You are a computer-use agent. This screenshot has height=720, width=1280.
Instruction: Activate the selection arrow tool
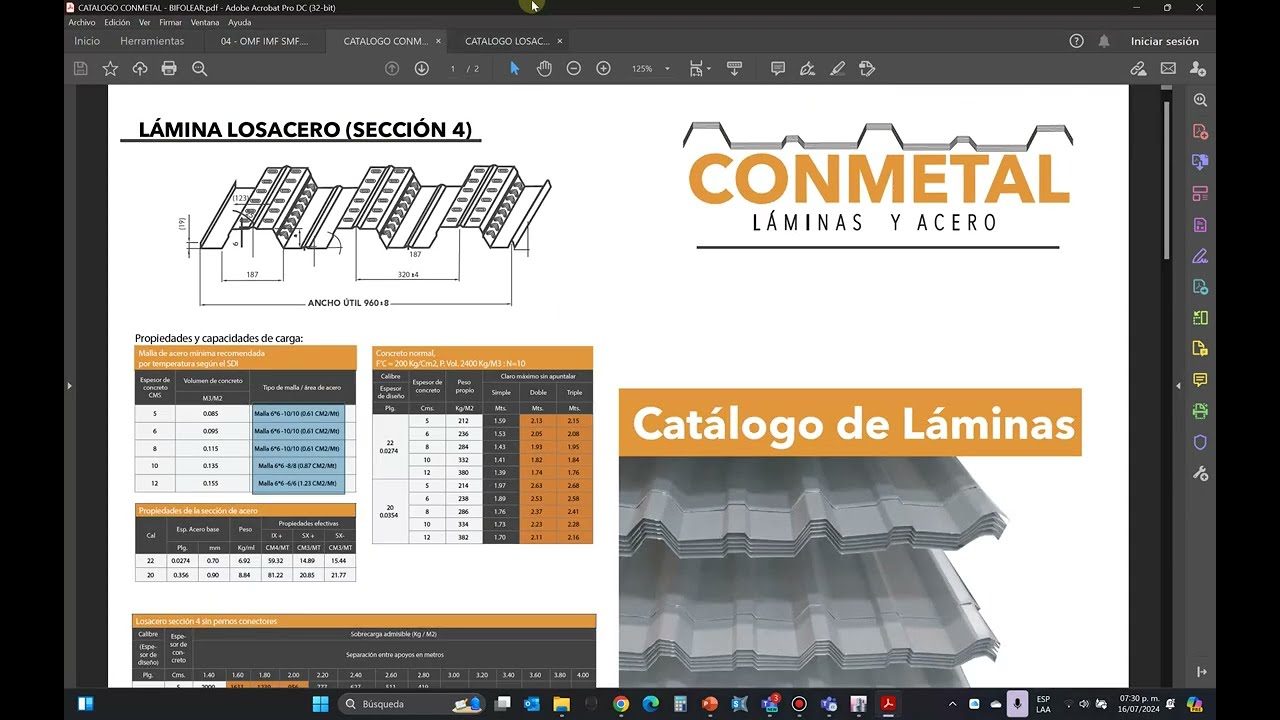[x=514, y=68]
